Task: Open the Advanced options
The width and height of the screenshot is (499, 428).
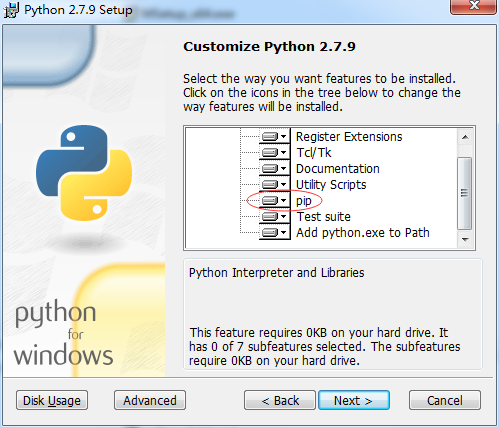Action: 150,400
